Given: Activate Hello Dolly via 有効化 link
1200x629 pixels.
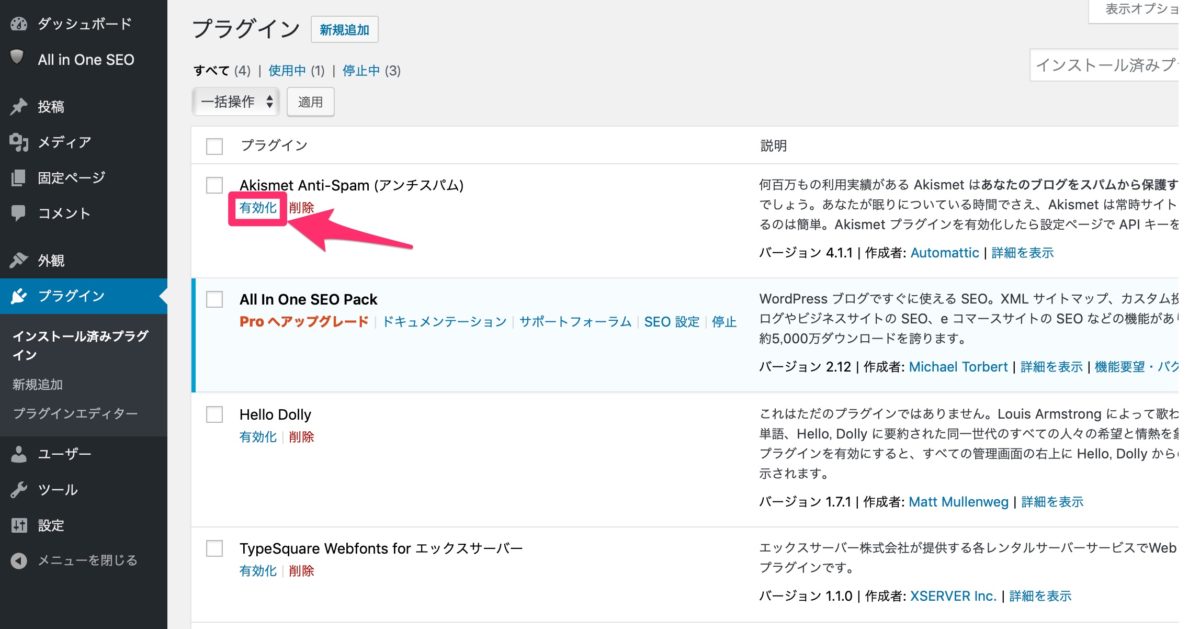Looking at the screenshot, I should click(258, 437).
